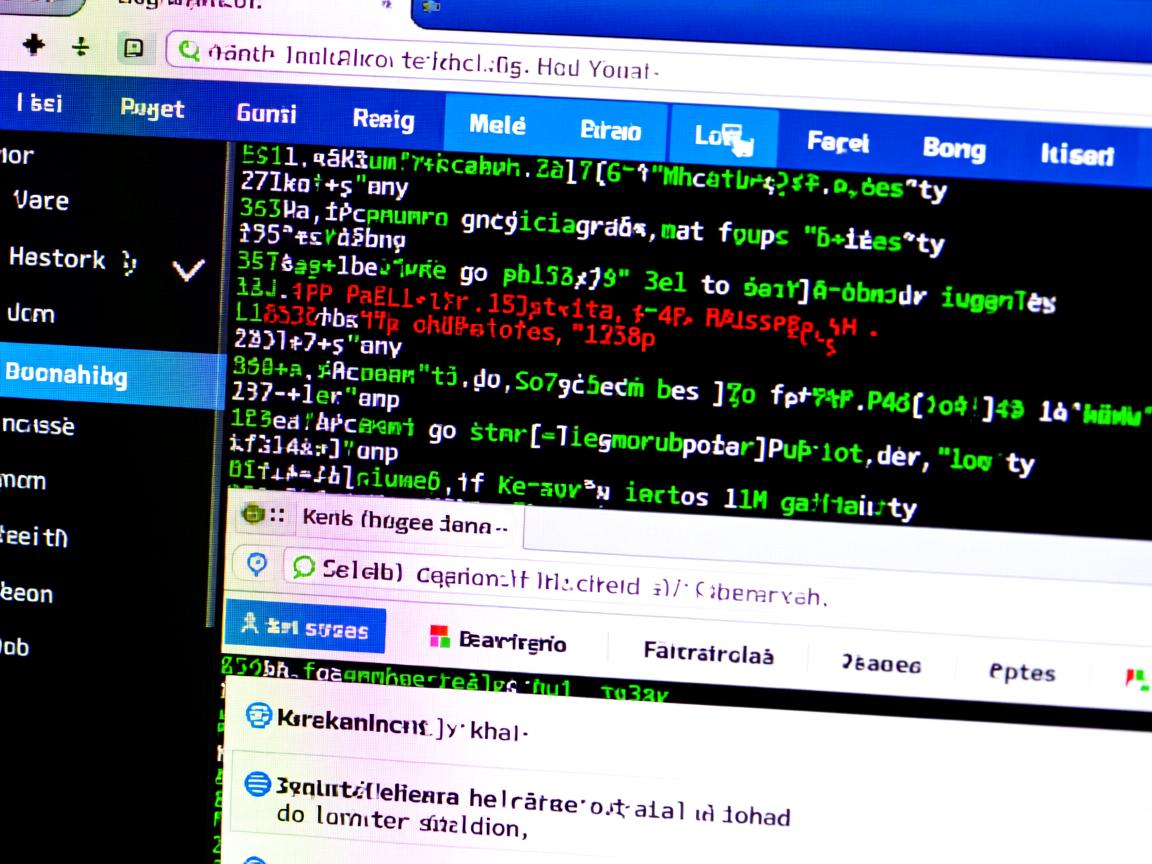
Task: Click the round blue icon beside the 3gnlurt entry
Action: click(x=258, y=784)
